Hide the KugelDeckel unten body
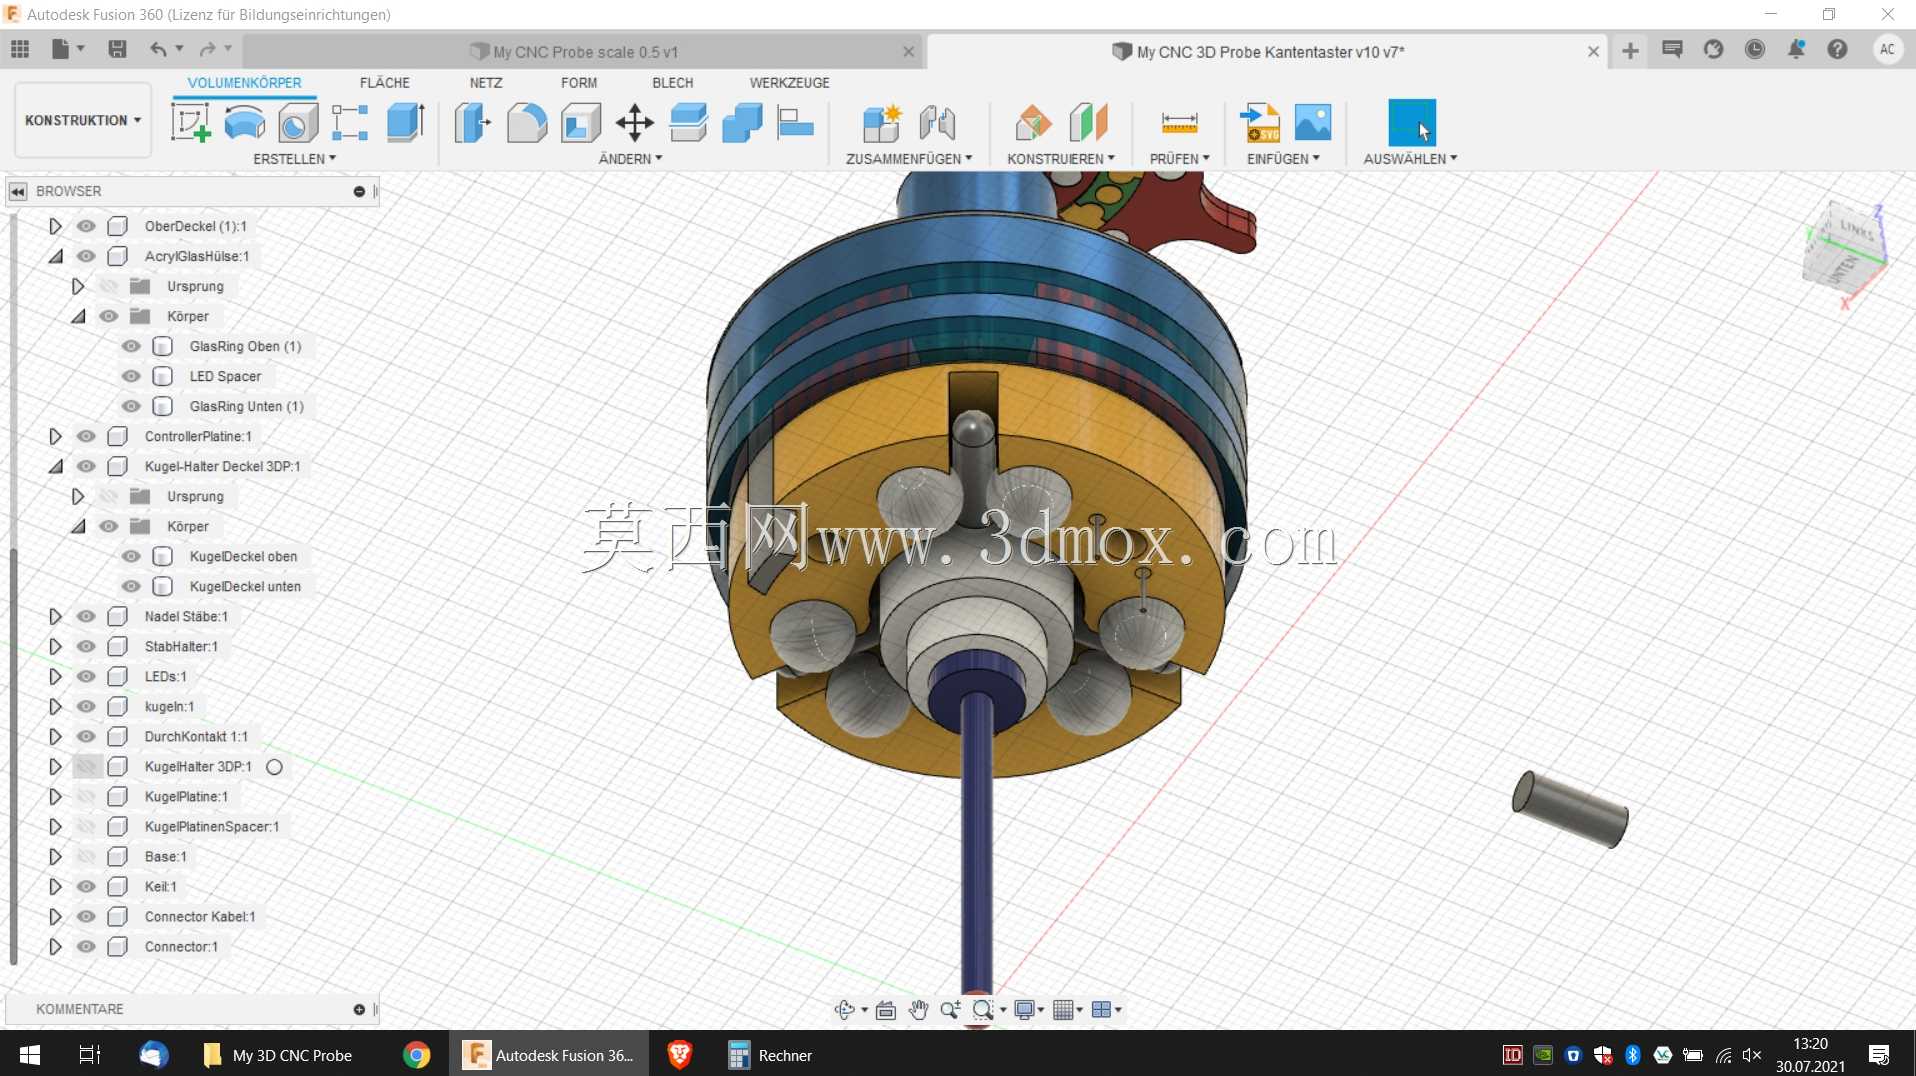The image size is (1916, 1076). pos(131,586)
